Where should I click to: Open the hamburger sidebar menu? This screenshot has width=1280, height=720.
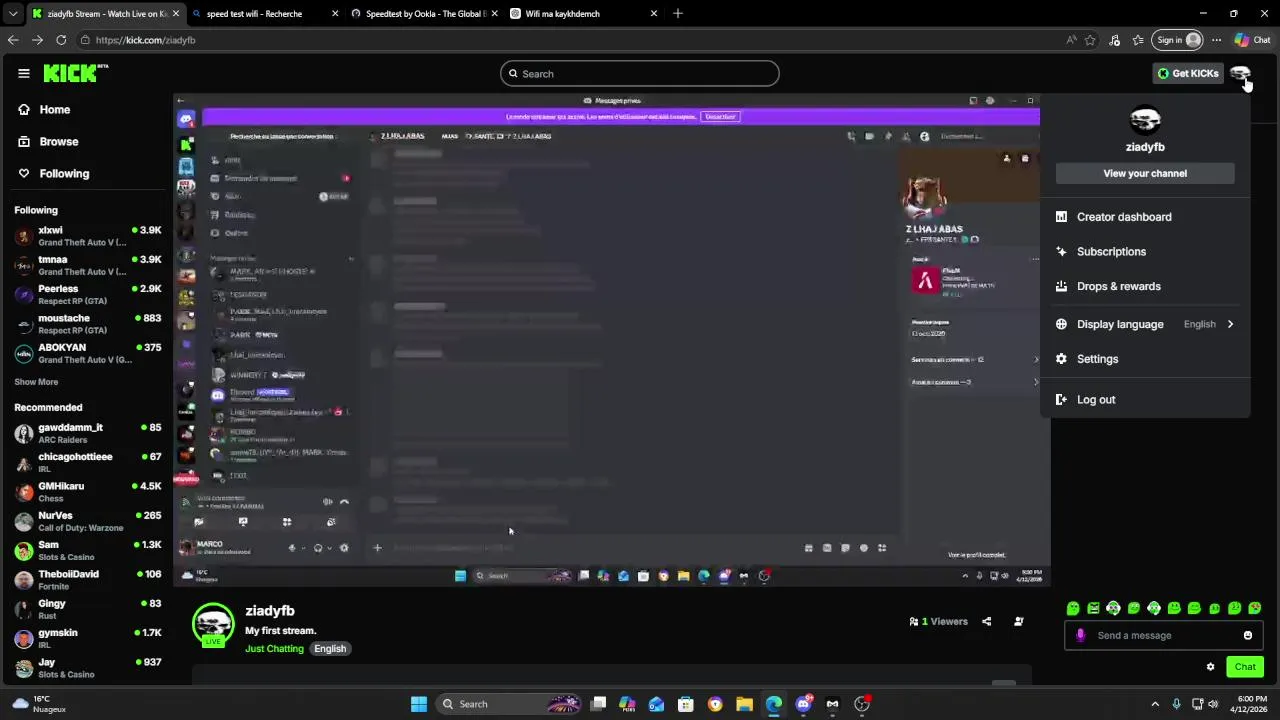tap(24, 73)
